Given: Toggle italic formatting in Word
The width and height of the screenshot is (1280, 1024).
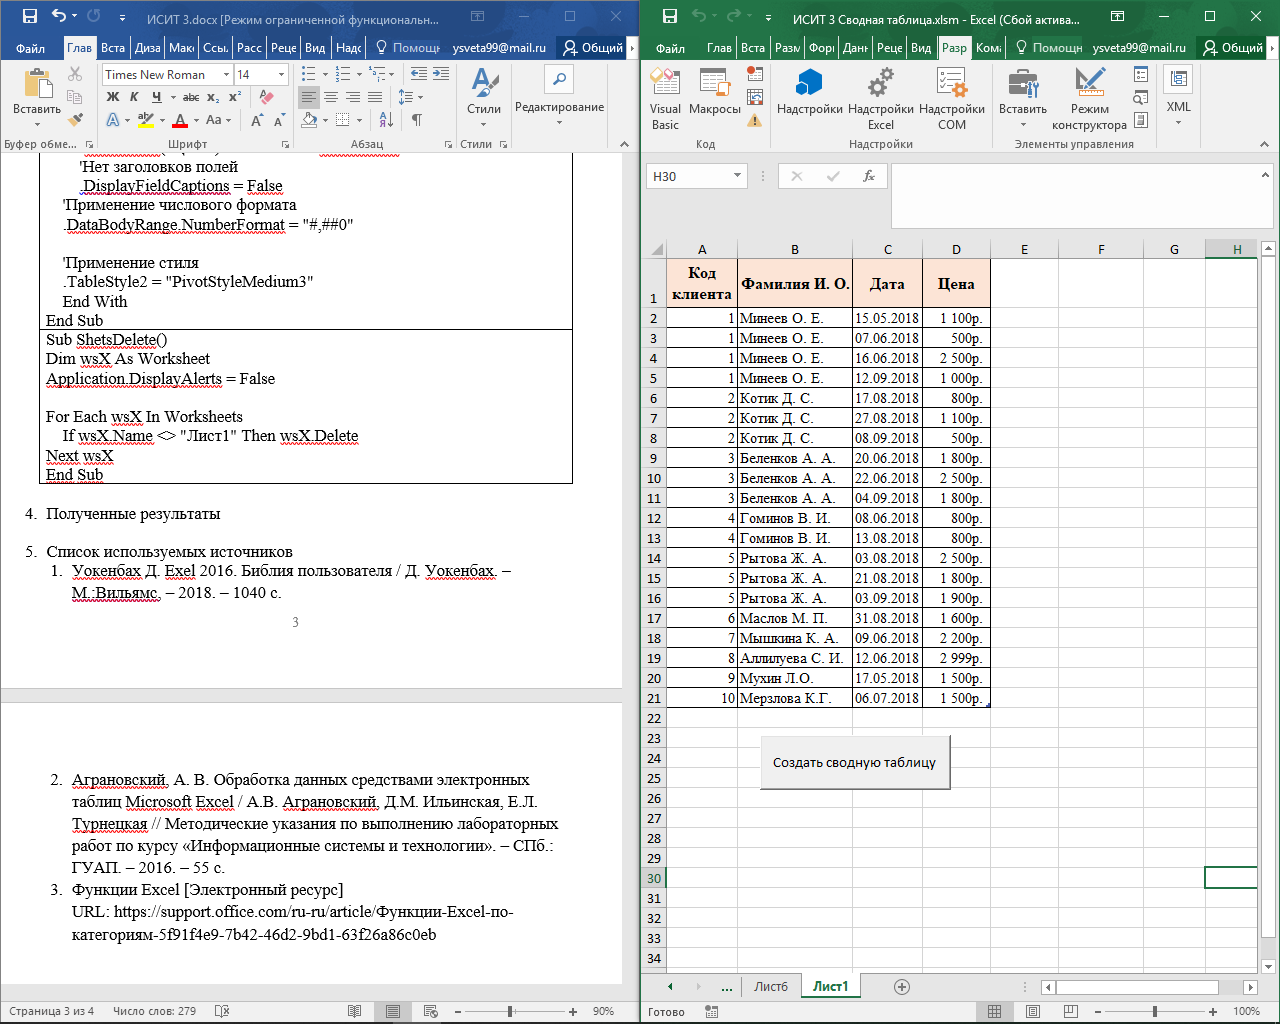Looking at the screenshot, I should [134, 97].
